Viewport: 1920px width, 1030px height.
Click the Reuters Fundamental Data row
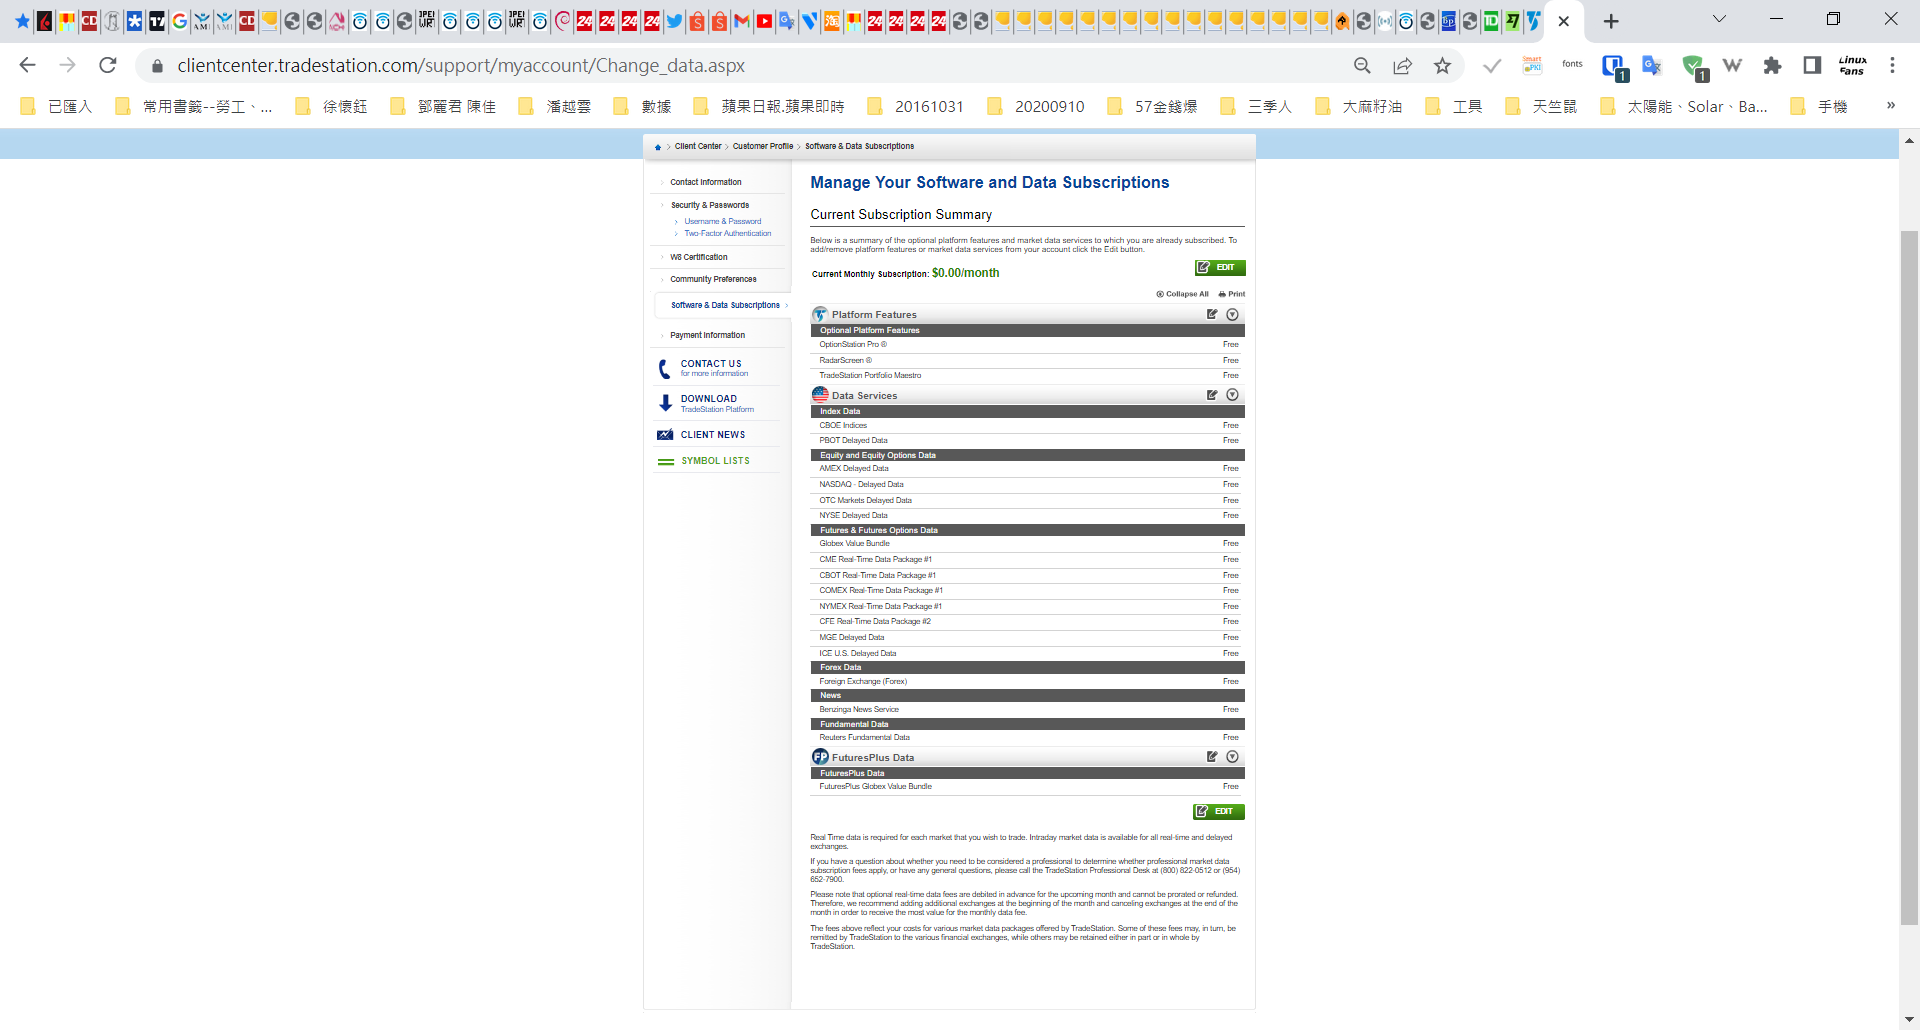point(1027,738)
